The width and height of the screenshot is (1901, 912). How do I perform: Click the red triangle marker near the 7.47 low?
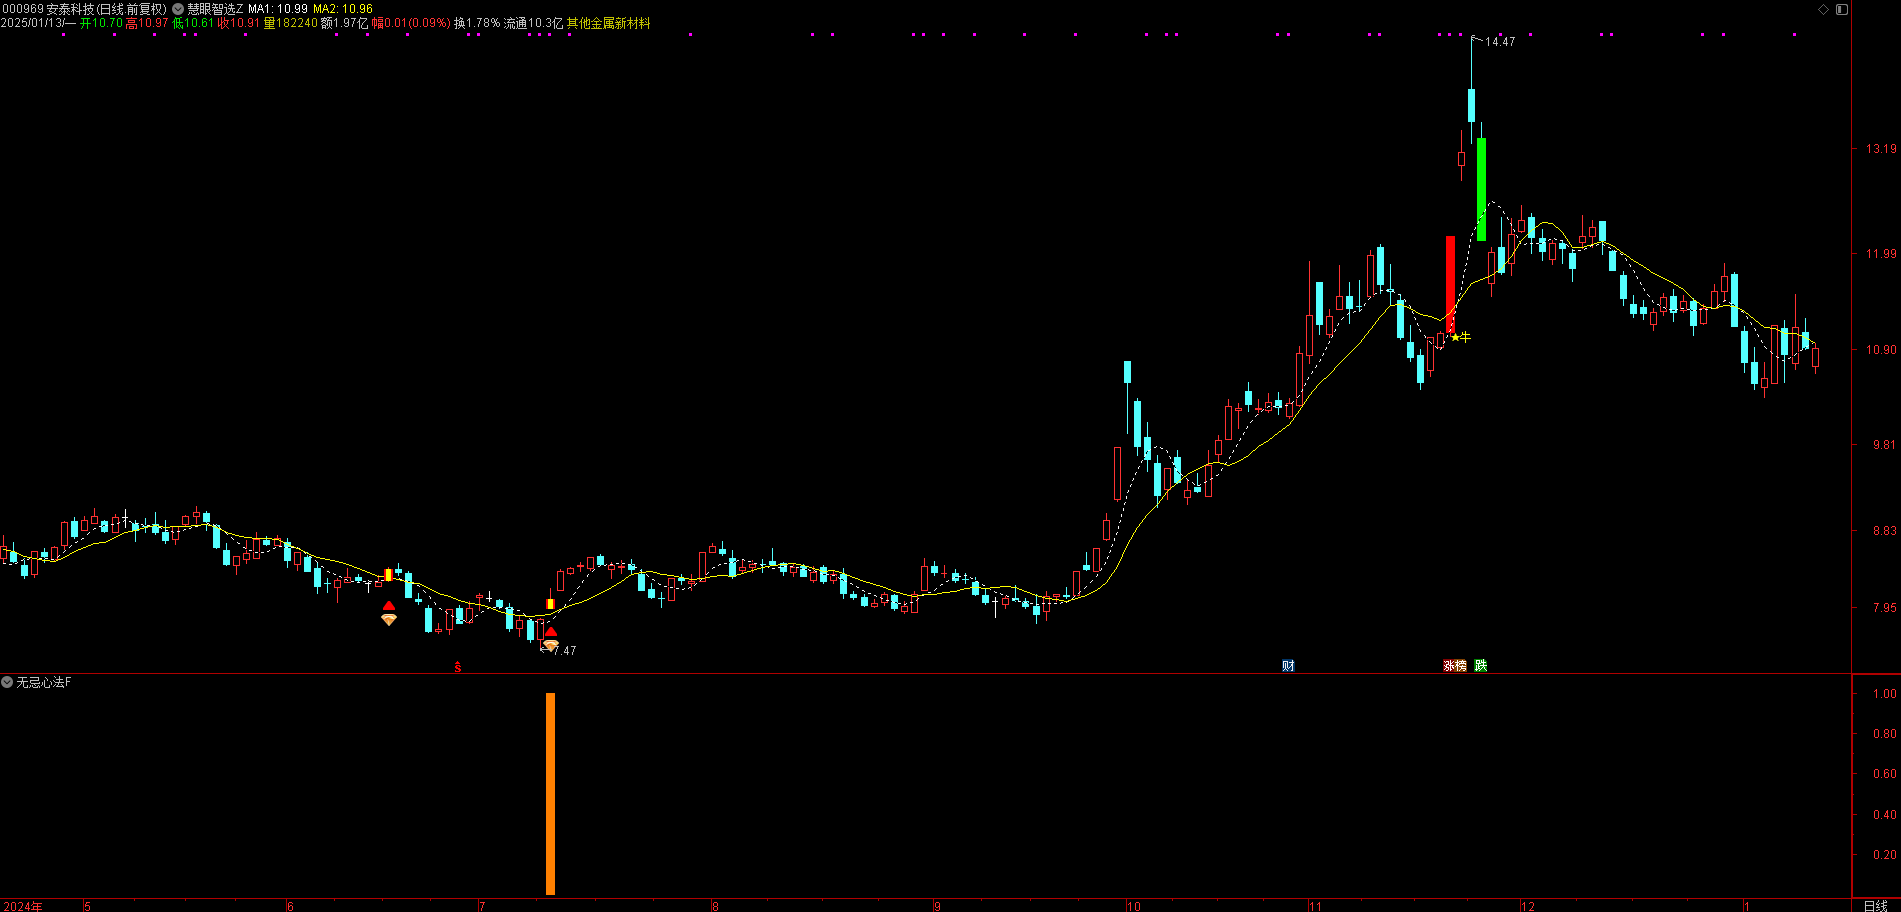(550, 632)
